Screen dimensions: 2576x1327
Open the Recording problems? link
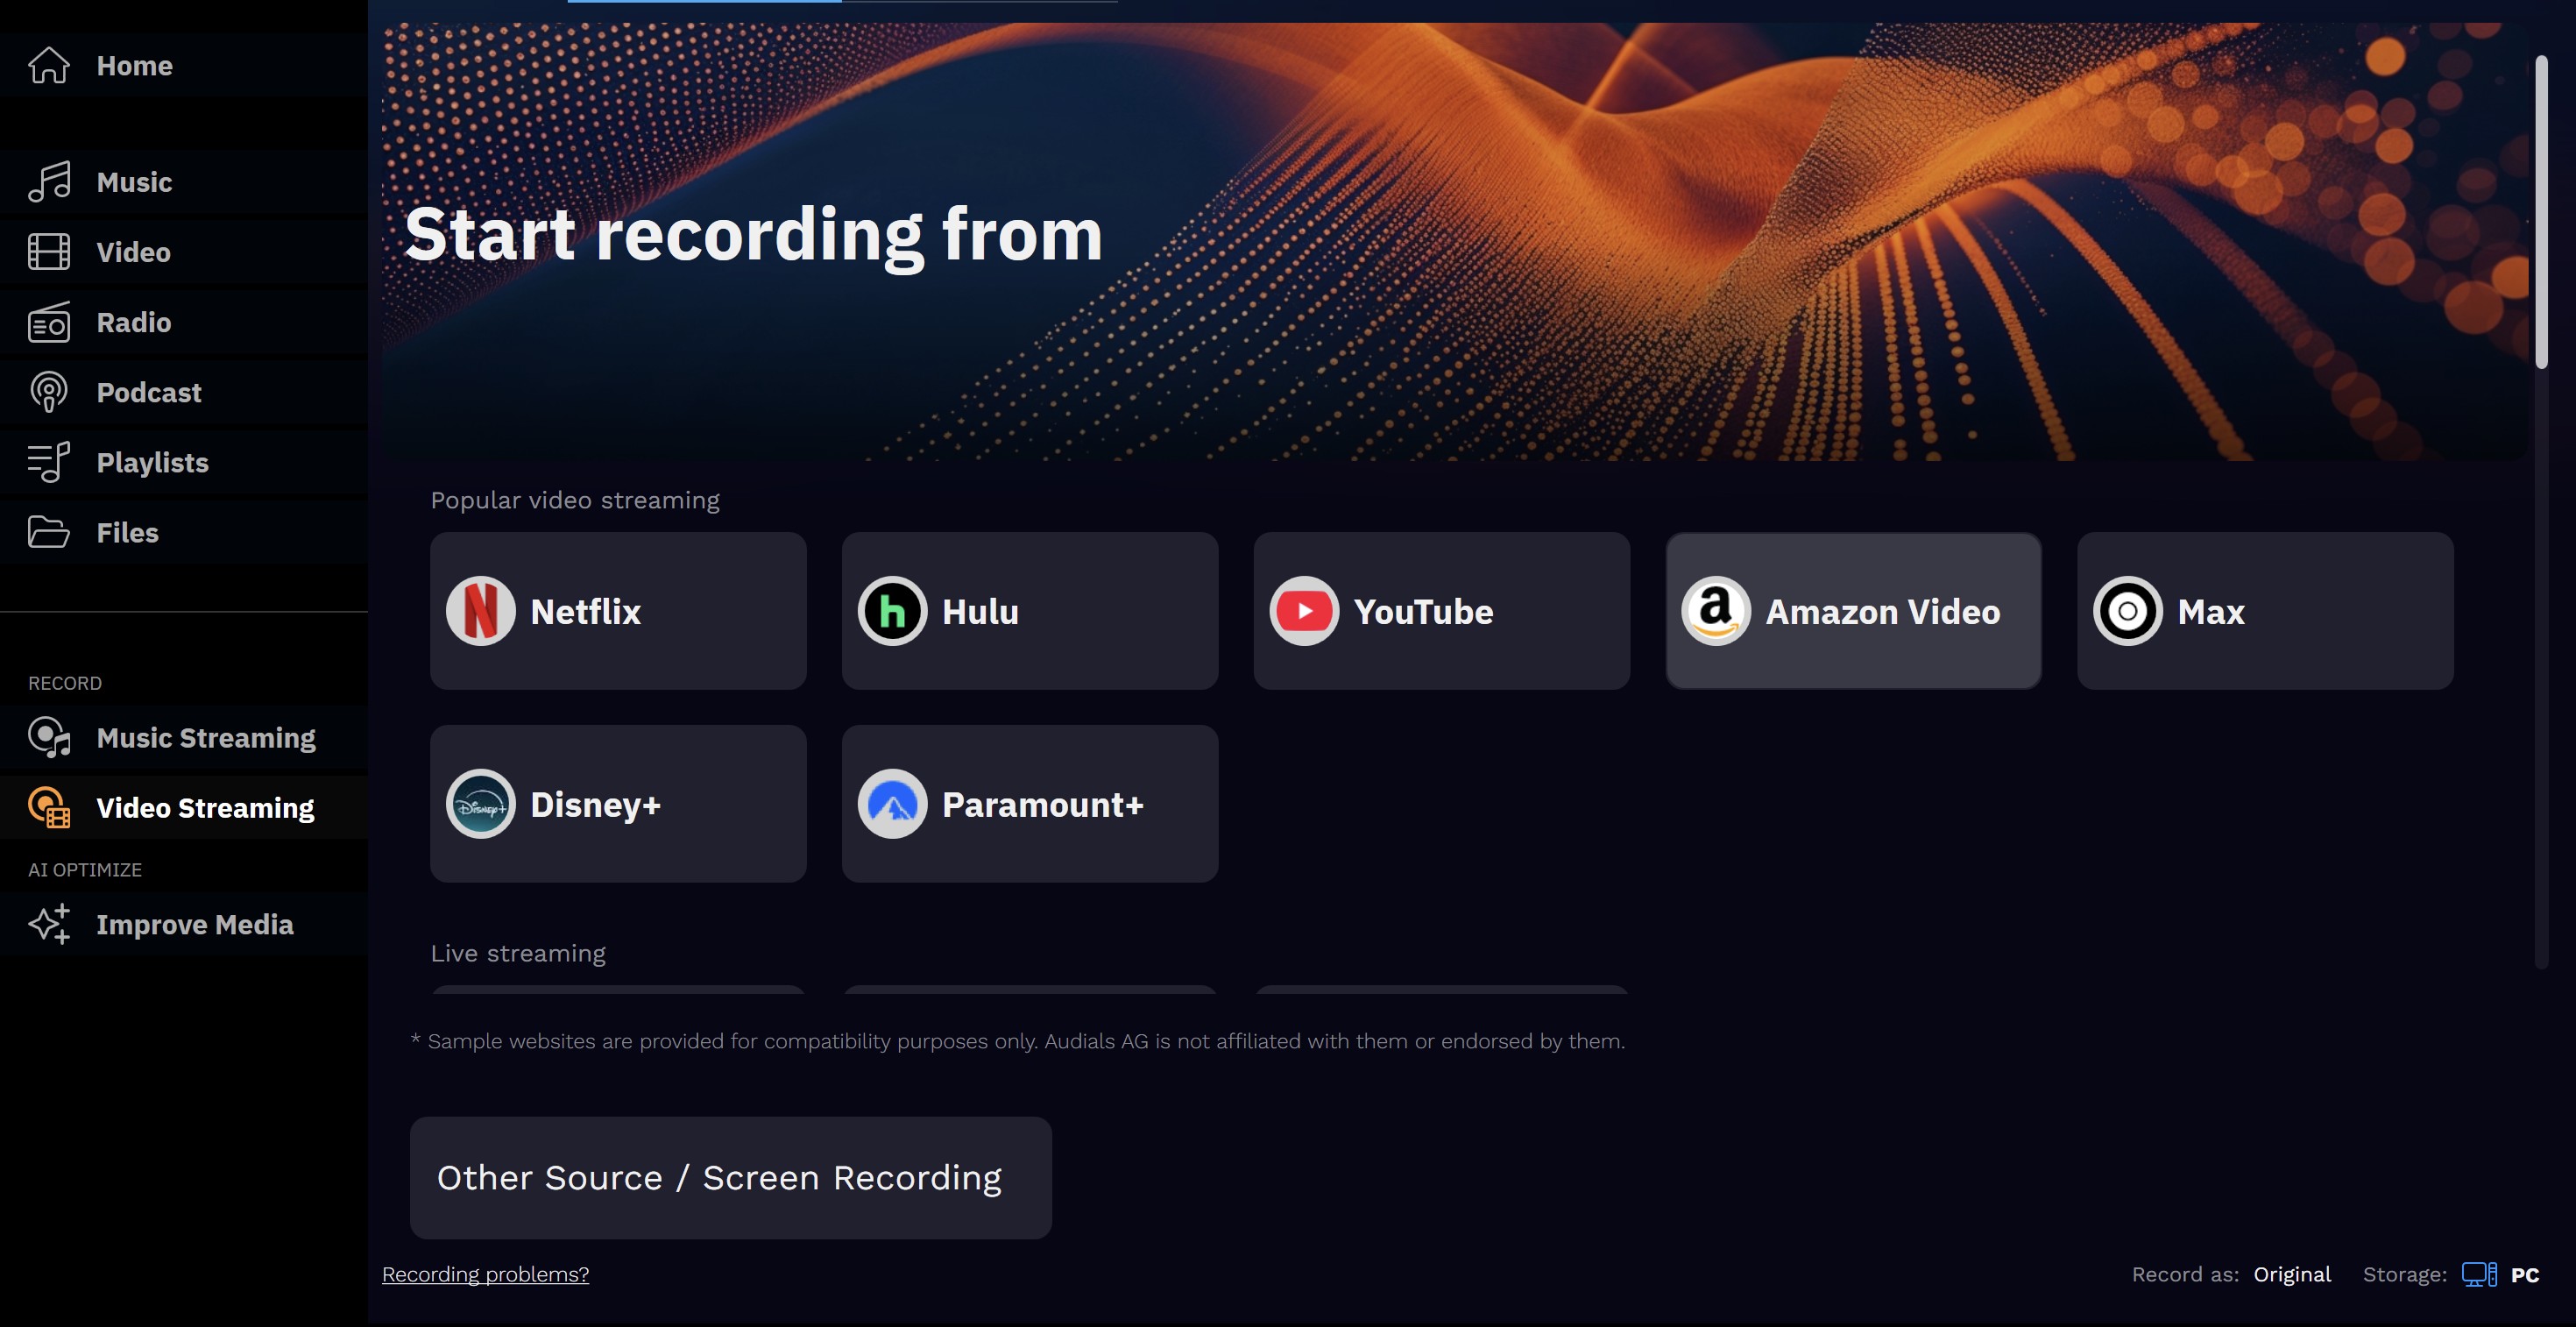coord(485,1274)
